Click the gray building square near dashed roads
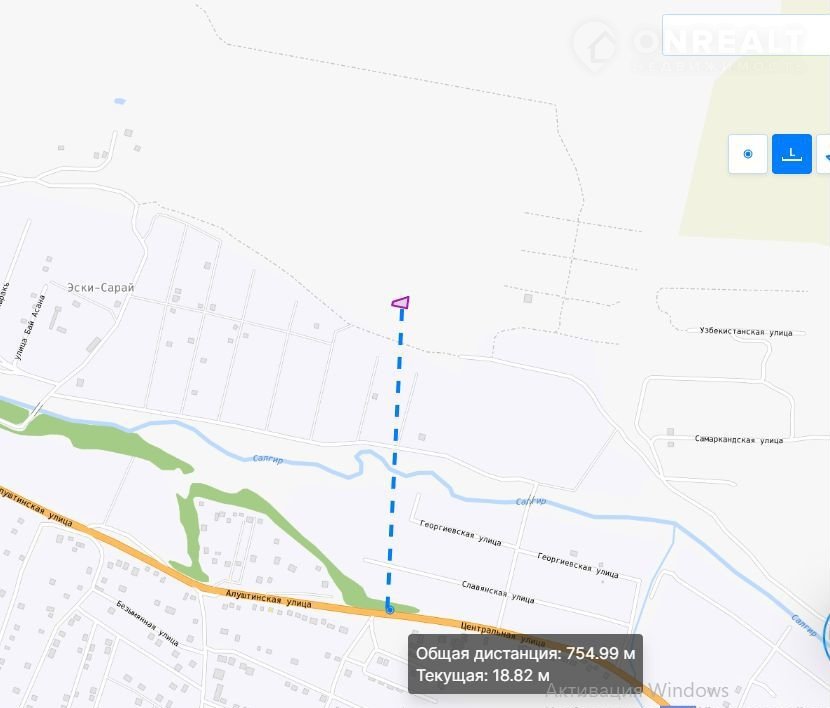 click(x=528, y=298)
